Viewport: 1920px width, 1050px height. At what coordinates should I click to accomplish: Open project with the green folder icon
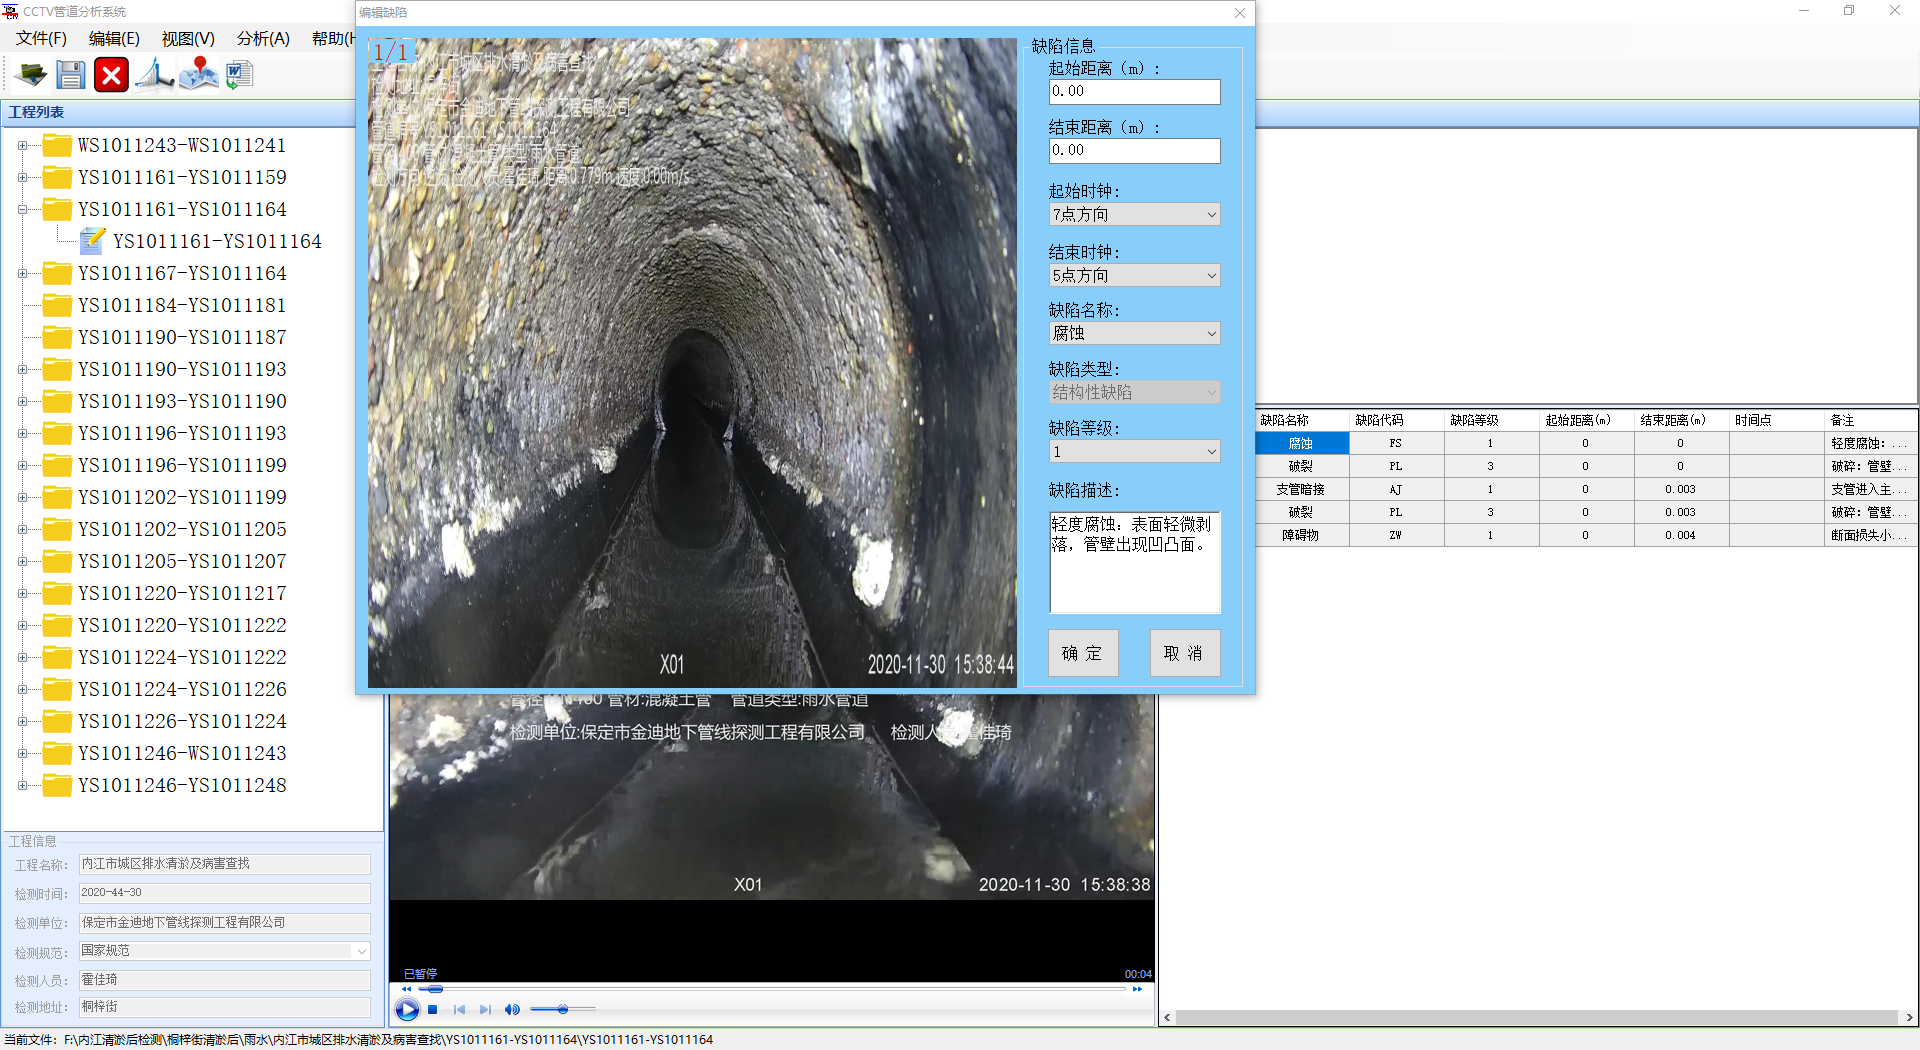pyautogui.click(x=32, y=75)
